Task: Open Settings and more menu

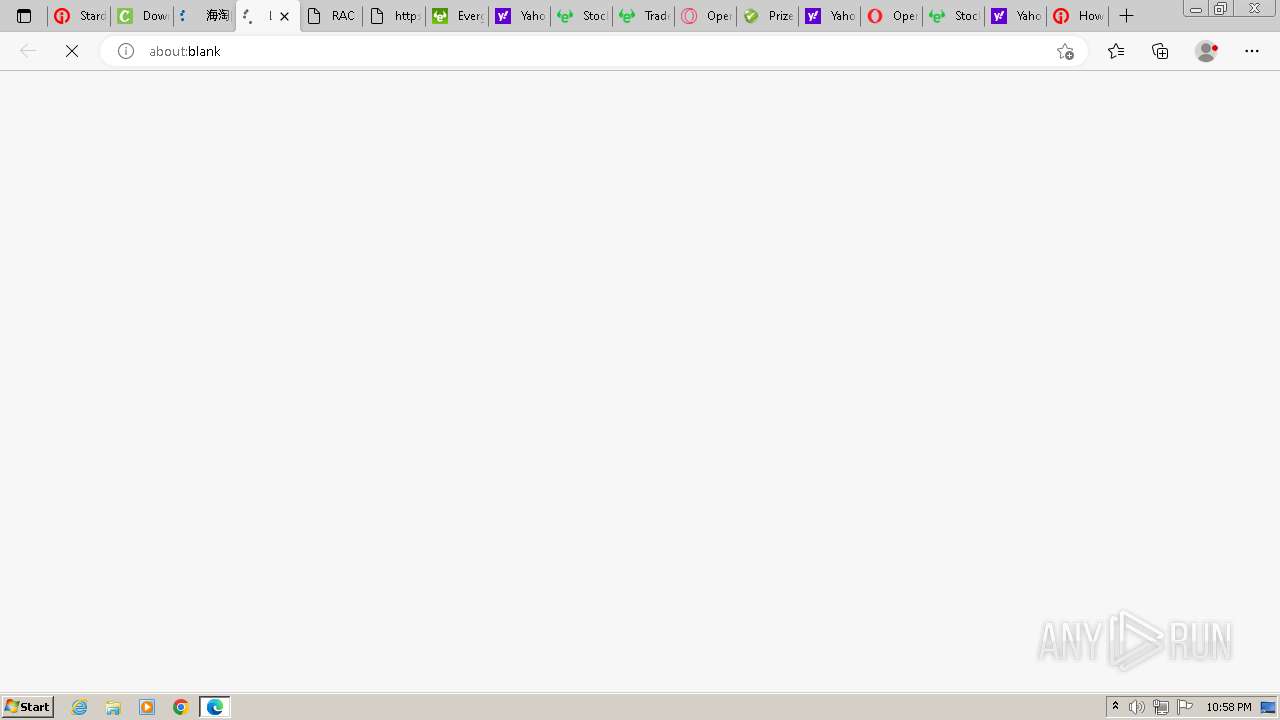Action: pyautogui.click(x=1252, y=51)
